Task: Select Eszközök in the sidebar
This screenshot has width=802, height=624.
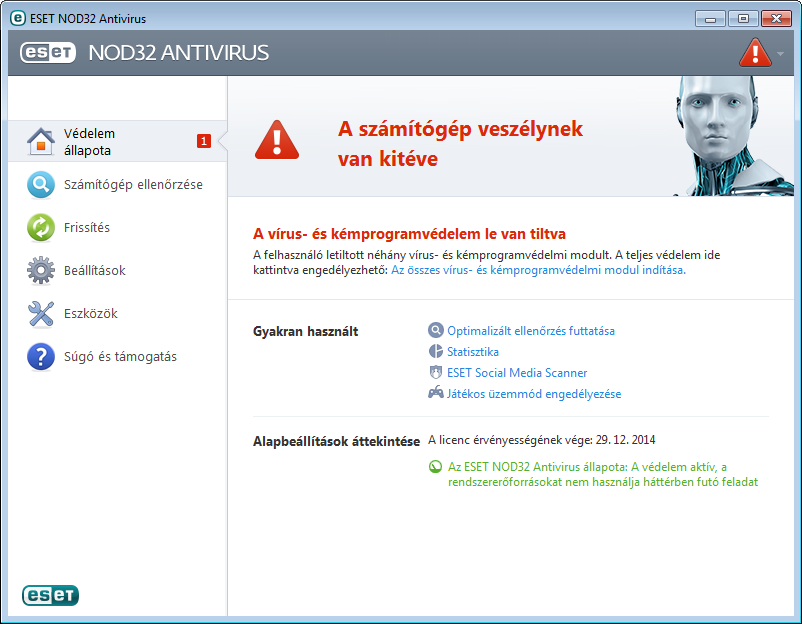Action: coord(118,313)
